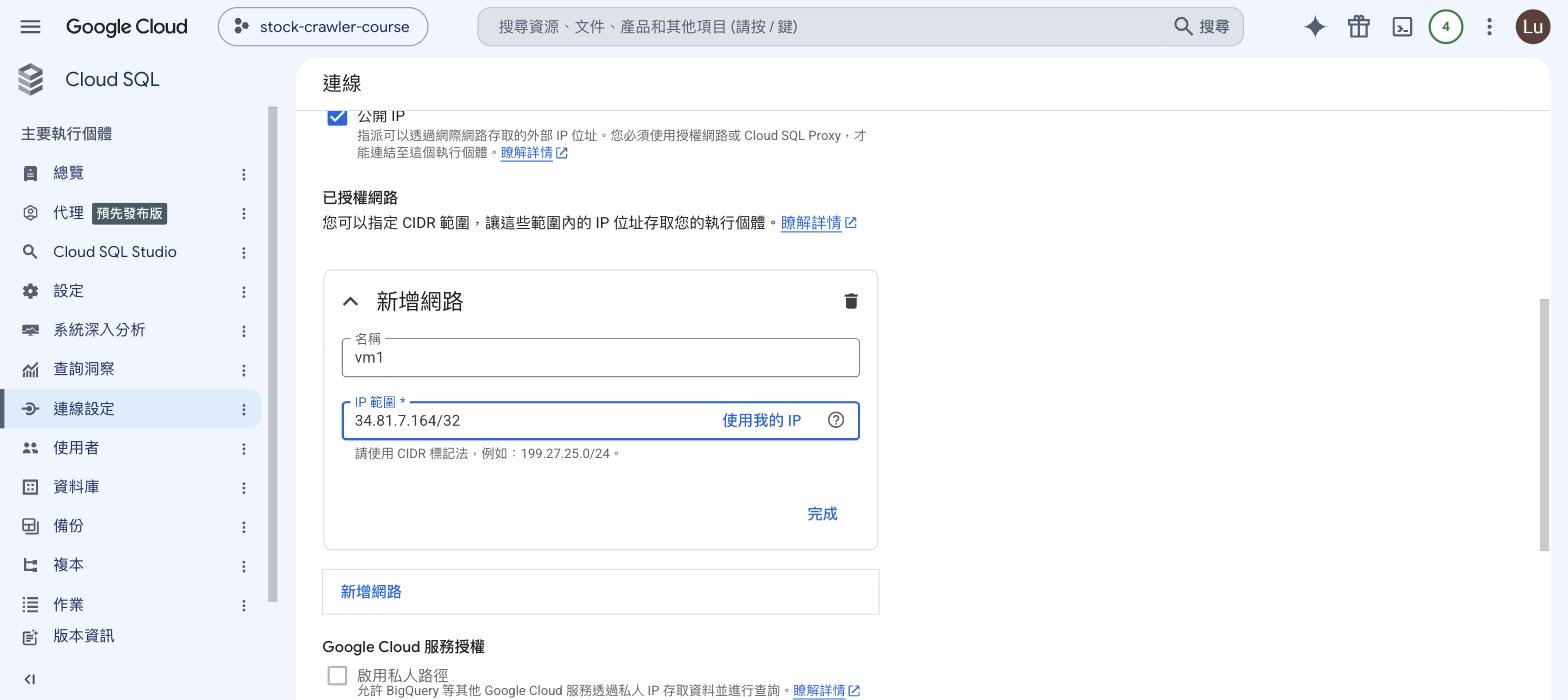Open notifications badge showing 4
The width and height of the screenshot is (1568, 700).
pos(1445,27)
